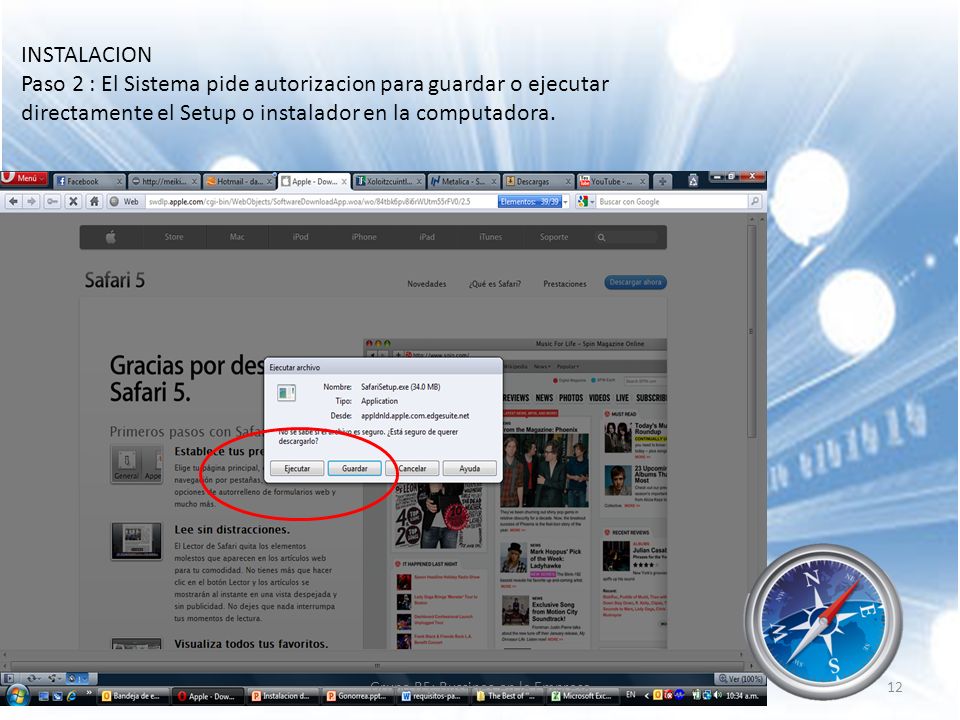Click Cancelar in the dialog
960x720 pixels.
click(412, 468)
